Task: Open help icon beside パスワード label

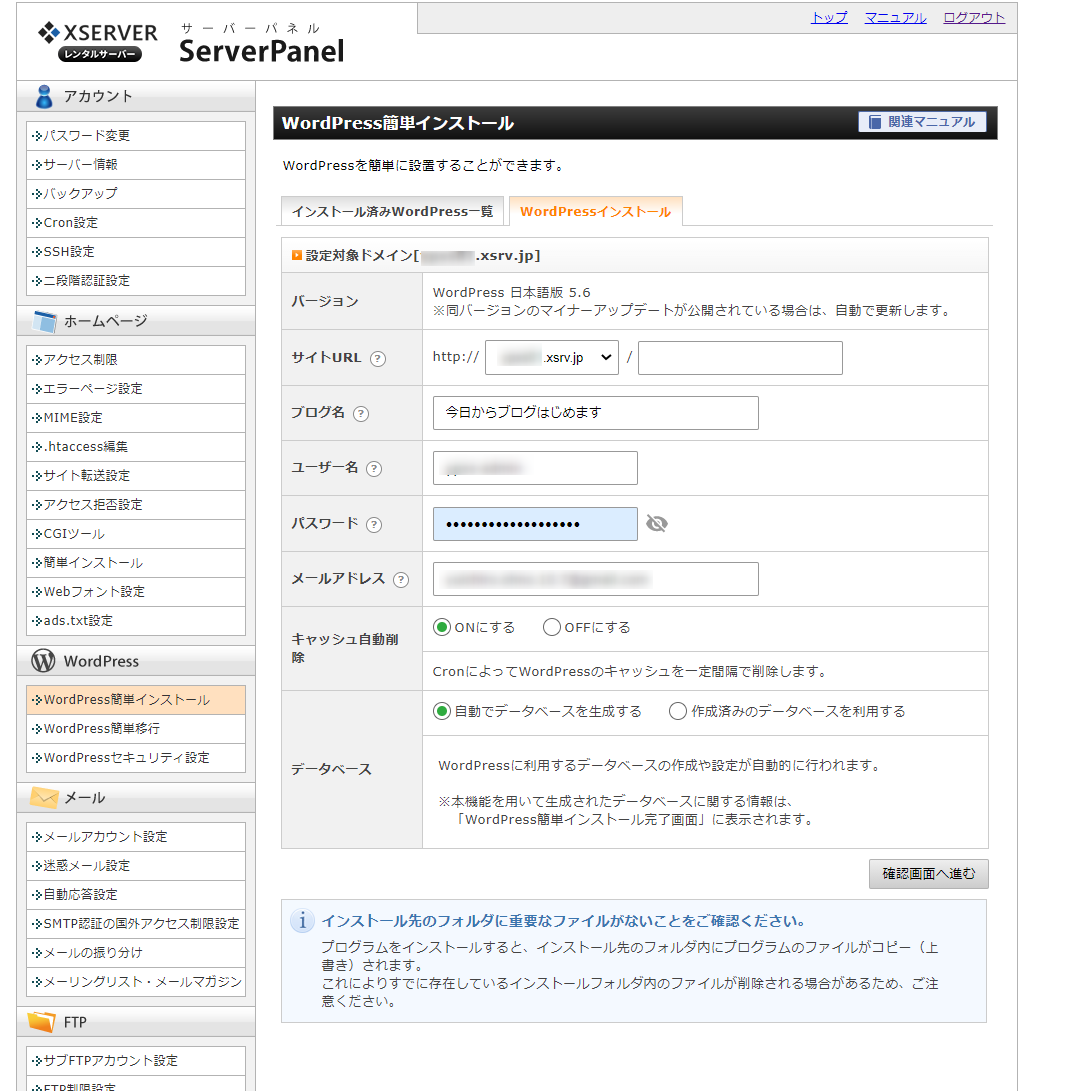Action: click(x=374, y=525)
